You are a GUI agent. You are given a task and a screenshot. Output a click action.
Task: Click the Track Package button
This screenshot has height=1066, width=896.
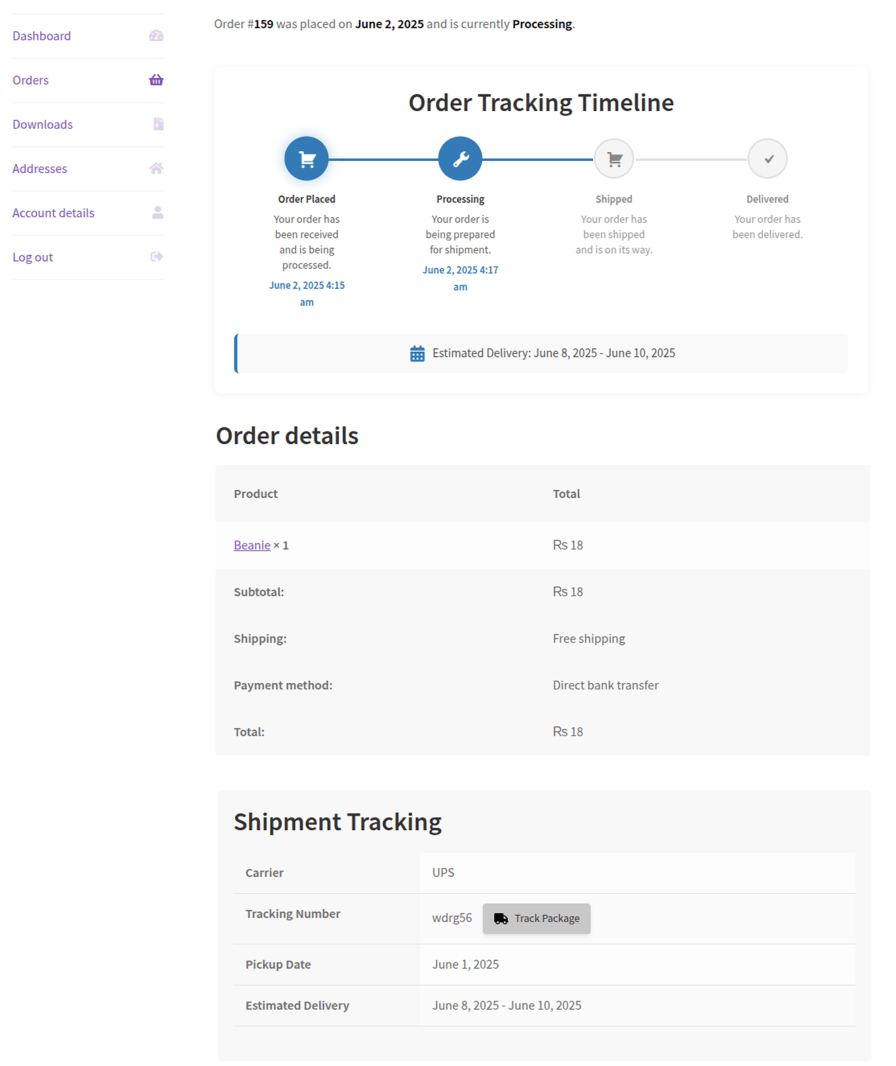(x=536, y=918)
